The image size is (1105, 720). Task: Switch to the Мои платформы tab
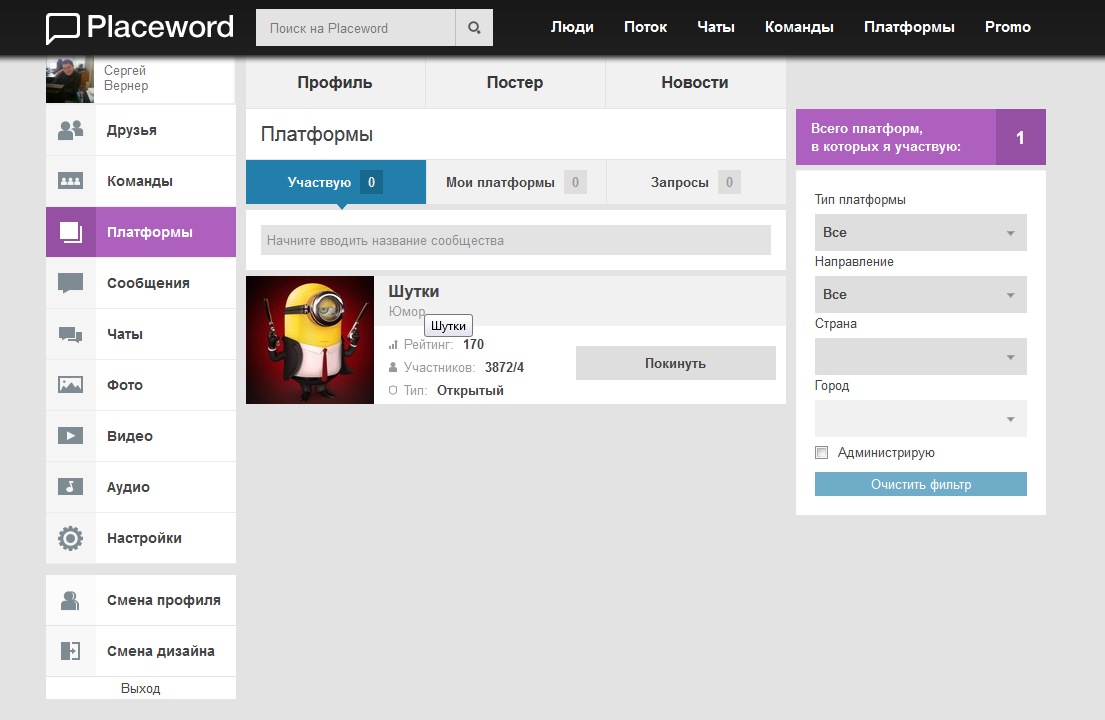click(x=516, y=182)
